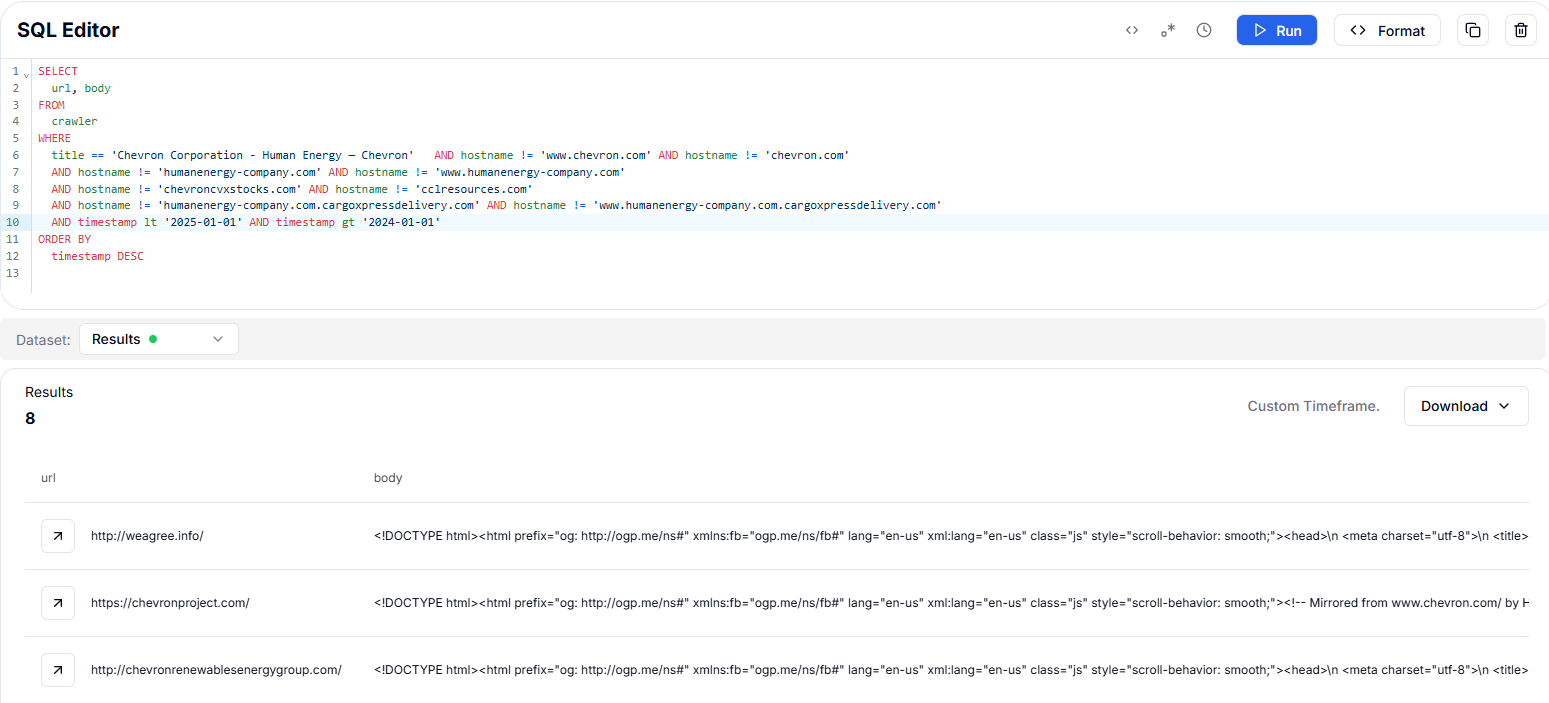Click the SQL Editor heading
Image resolution: width=1549 pixels, height=703 pixels.
coord(68,30)
